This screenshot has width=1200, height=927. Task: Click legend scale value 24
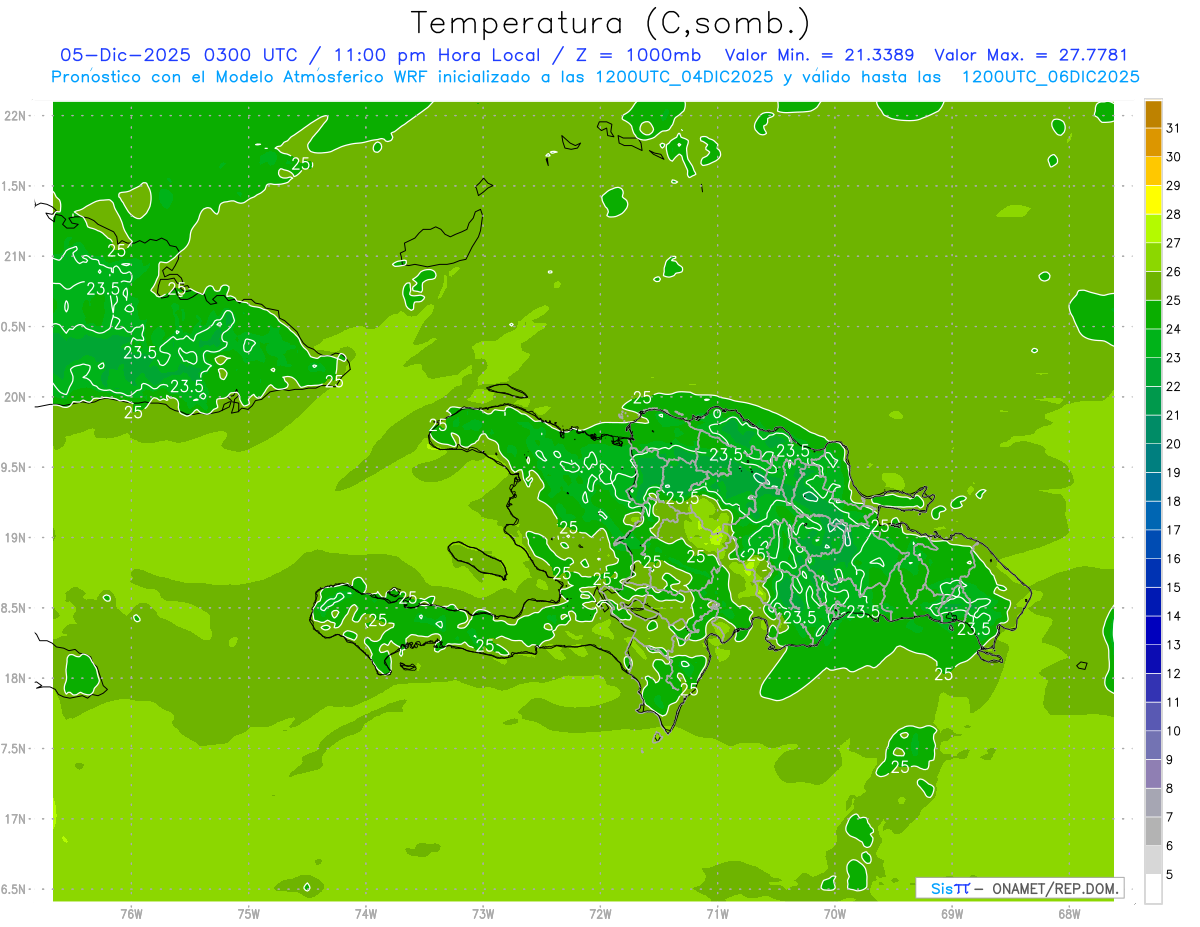(1173, 329)
